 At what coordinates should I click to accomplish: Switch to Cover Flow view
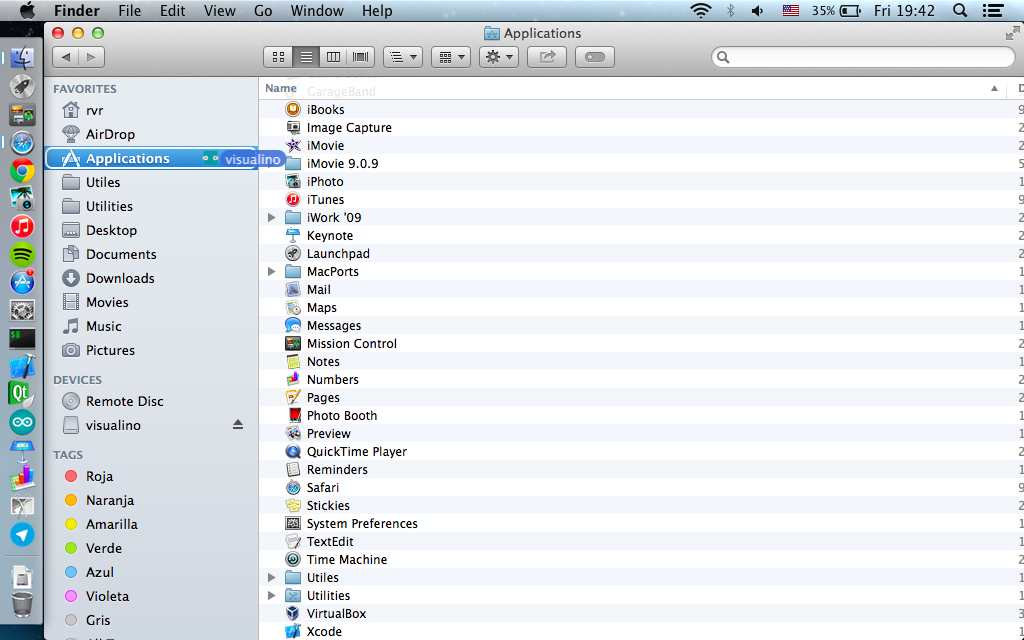360,57
